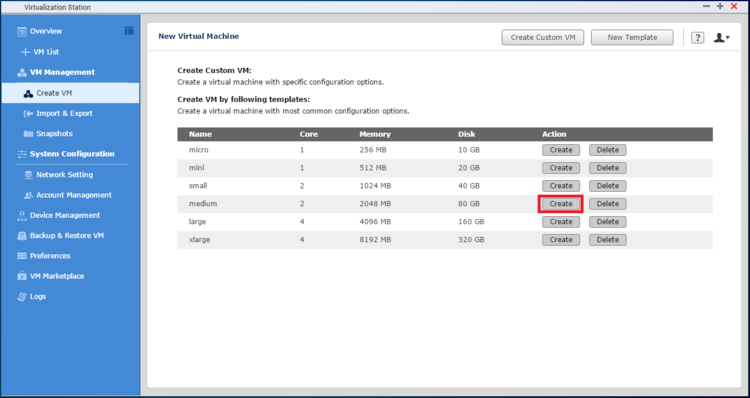Minimize the Virtualization Station window
This screenshot has height=398, width=750.
click(x=706, y=6)
